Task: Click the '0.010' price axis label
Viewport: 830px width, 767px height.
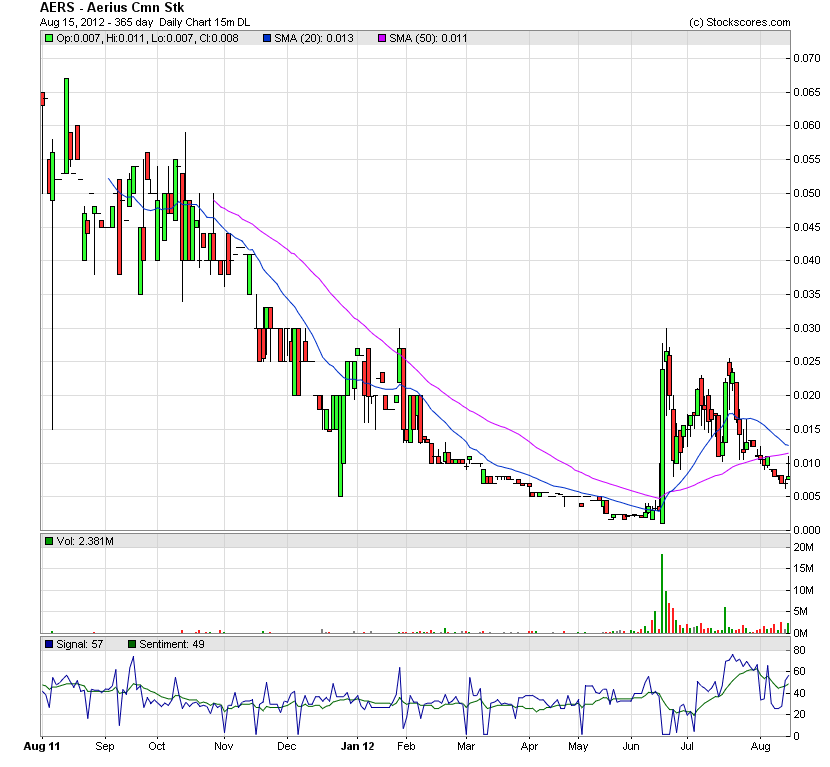Action: 807,463
